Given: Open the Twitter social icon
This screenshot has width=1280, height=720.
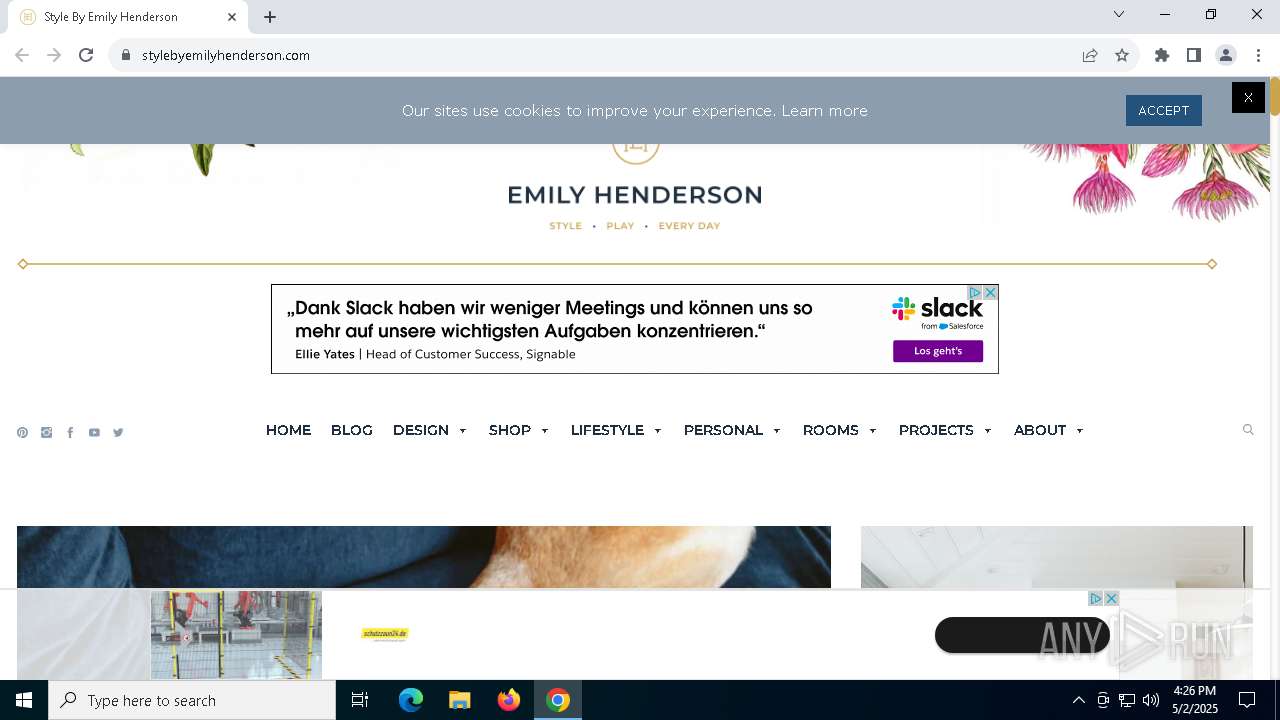Looking at the screenshot, I should click(118, 433).
